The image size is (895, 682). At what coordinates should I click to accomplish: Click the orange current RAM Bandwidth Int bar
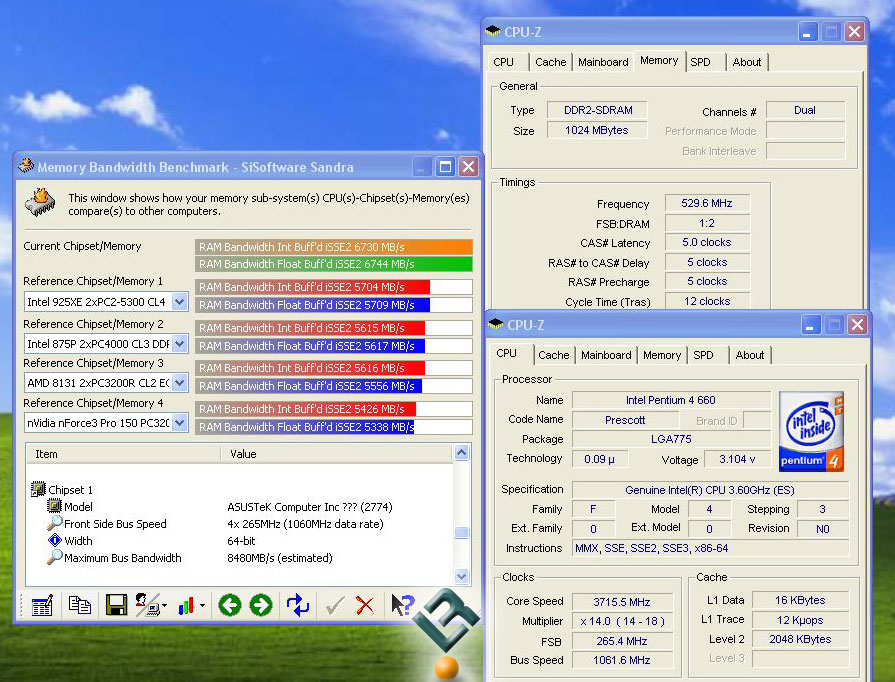333,247
